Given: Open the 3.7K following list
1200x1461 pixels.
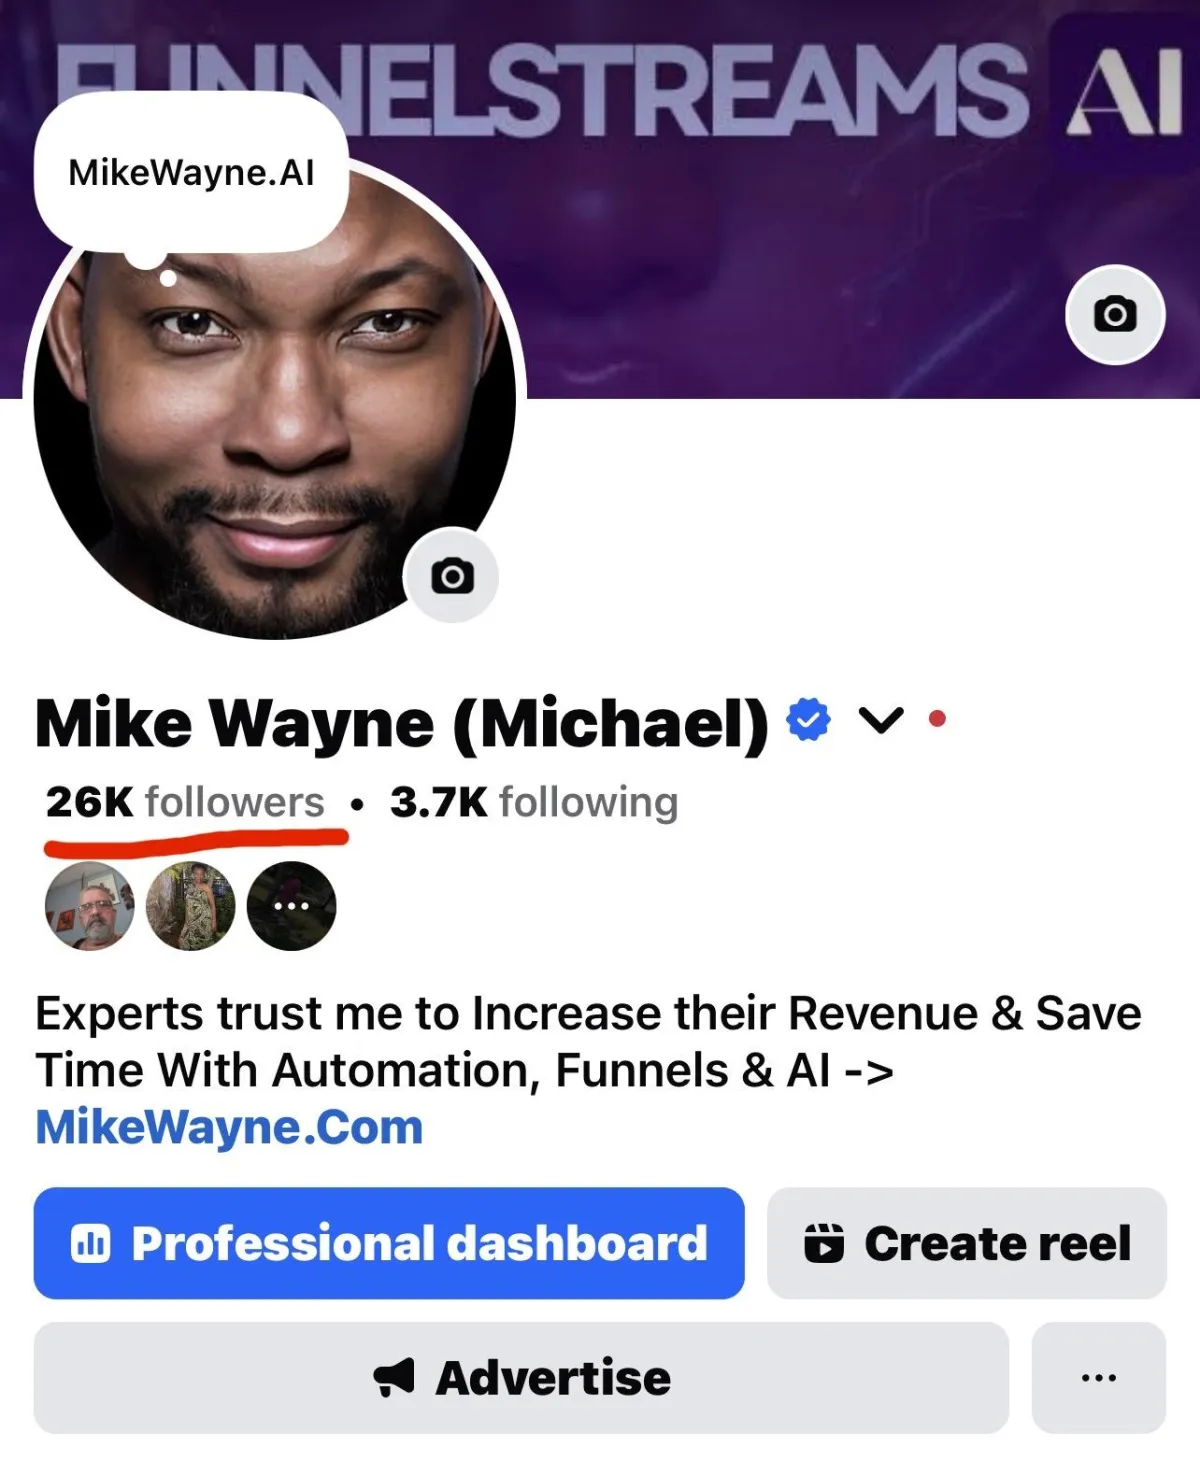Looking at the screenshot, I should 534,802.
